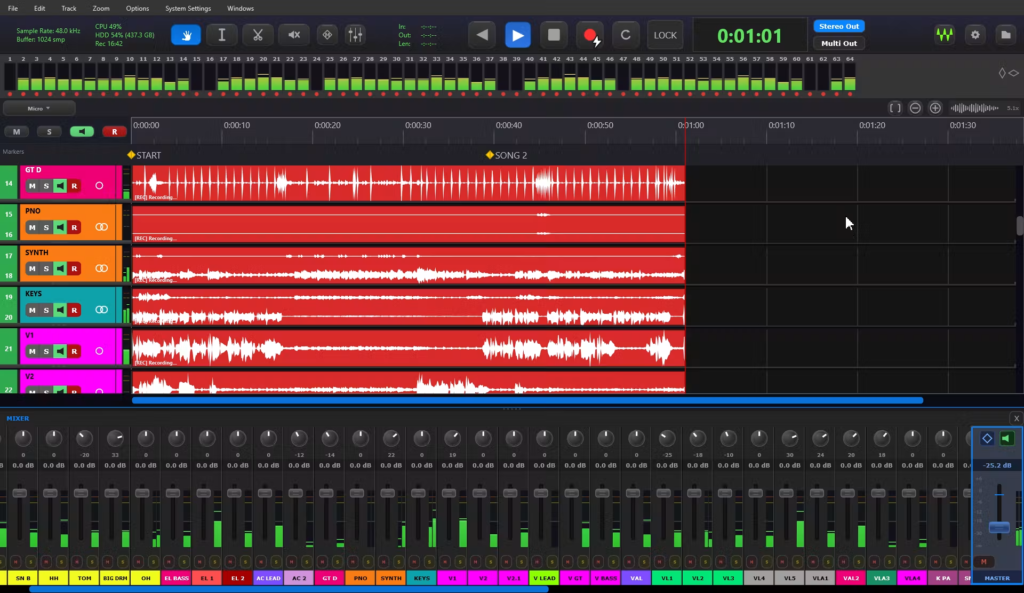
Task: Click the green Waves logo icon
Action: click(x=944, y=35)
